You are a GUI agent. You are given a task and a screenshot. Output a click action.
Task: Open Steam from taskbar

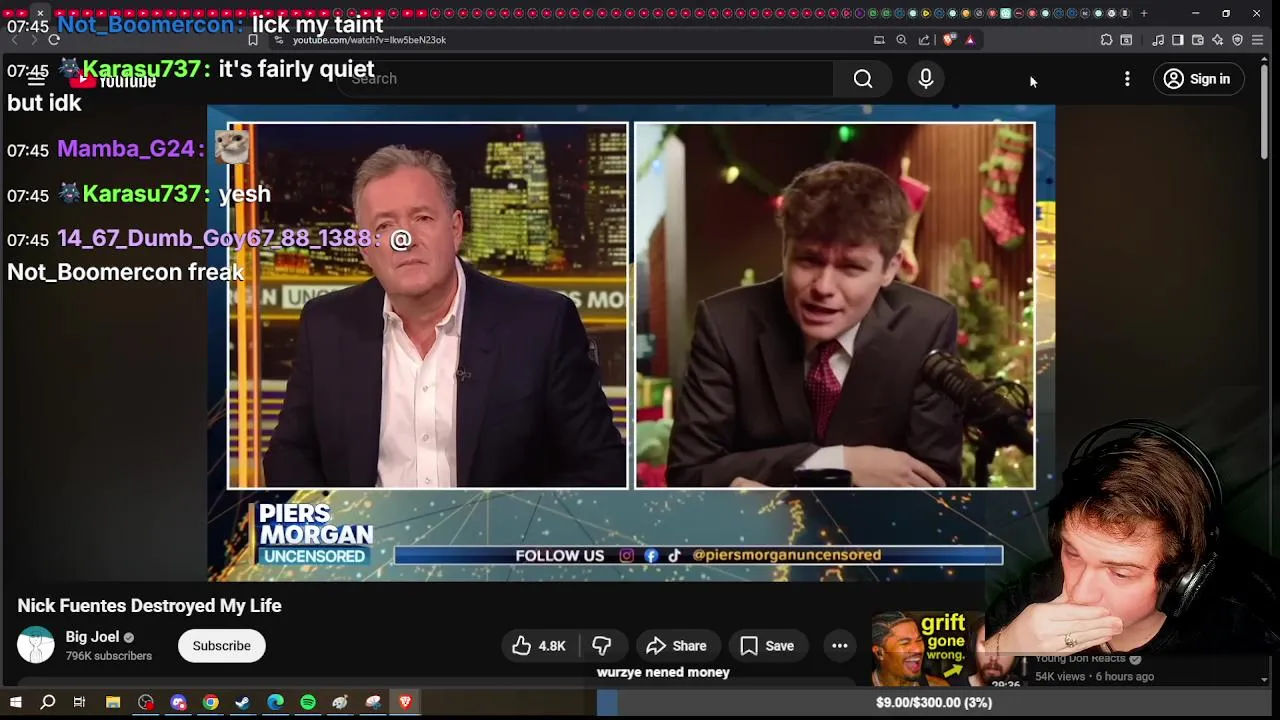pos(242,703)
